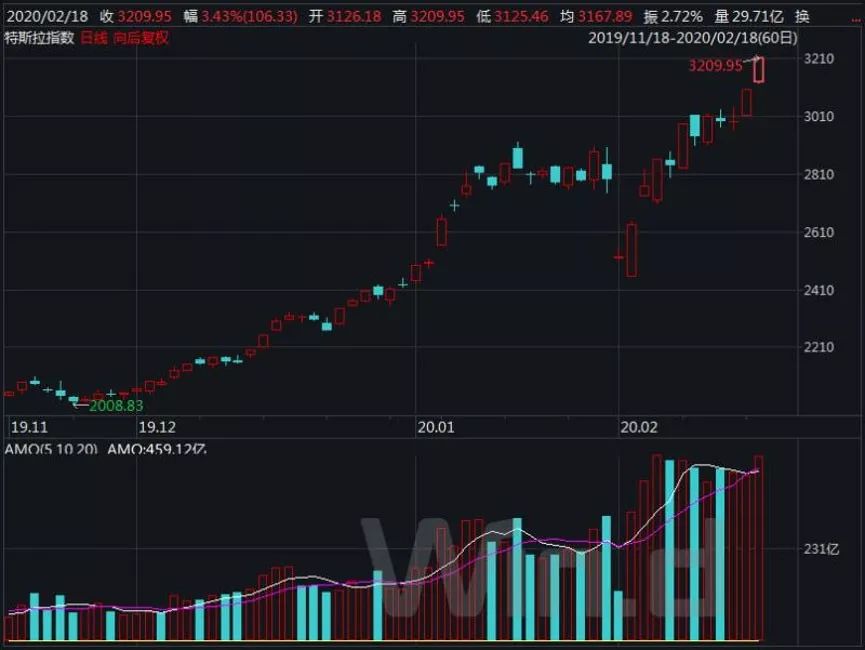This screenshot has width=865, height=650.
Task: Select the last red volume bar
Action: (759, 548)
